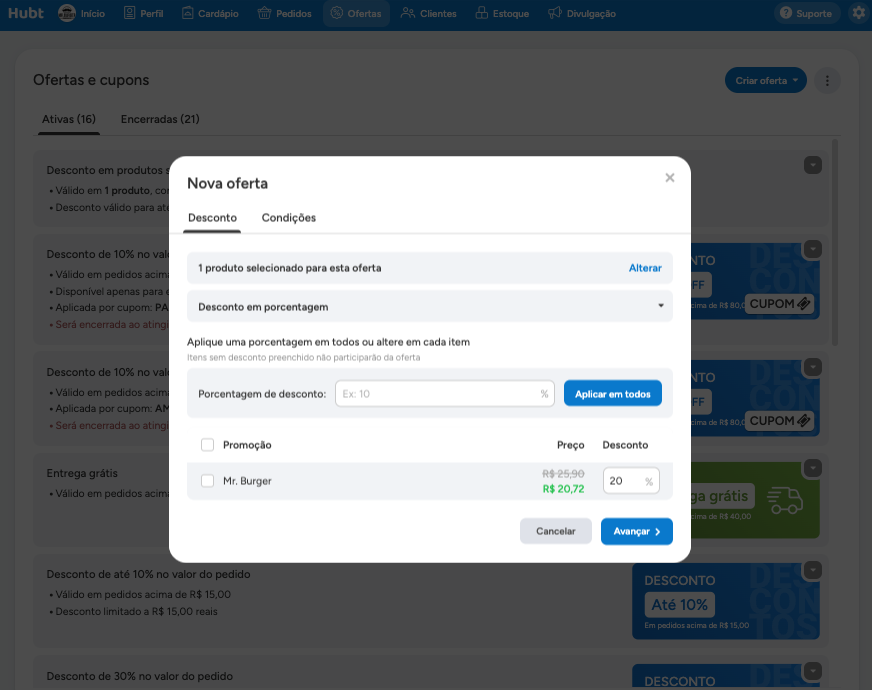This screenshot has height=690, width=872.
Task: Edit the Mr. Burger discount field
Action: pyautogui.click(x=631, y=481)
